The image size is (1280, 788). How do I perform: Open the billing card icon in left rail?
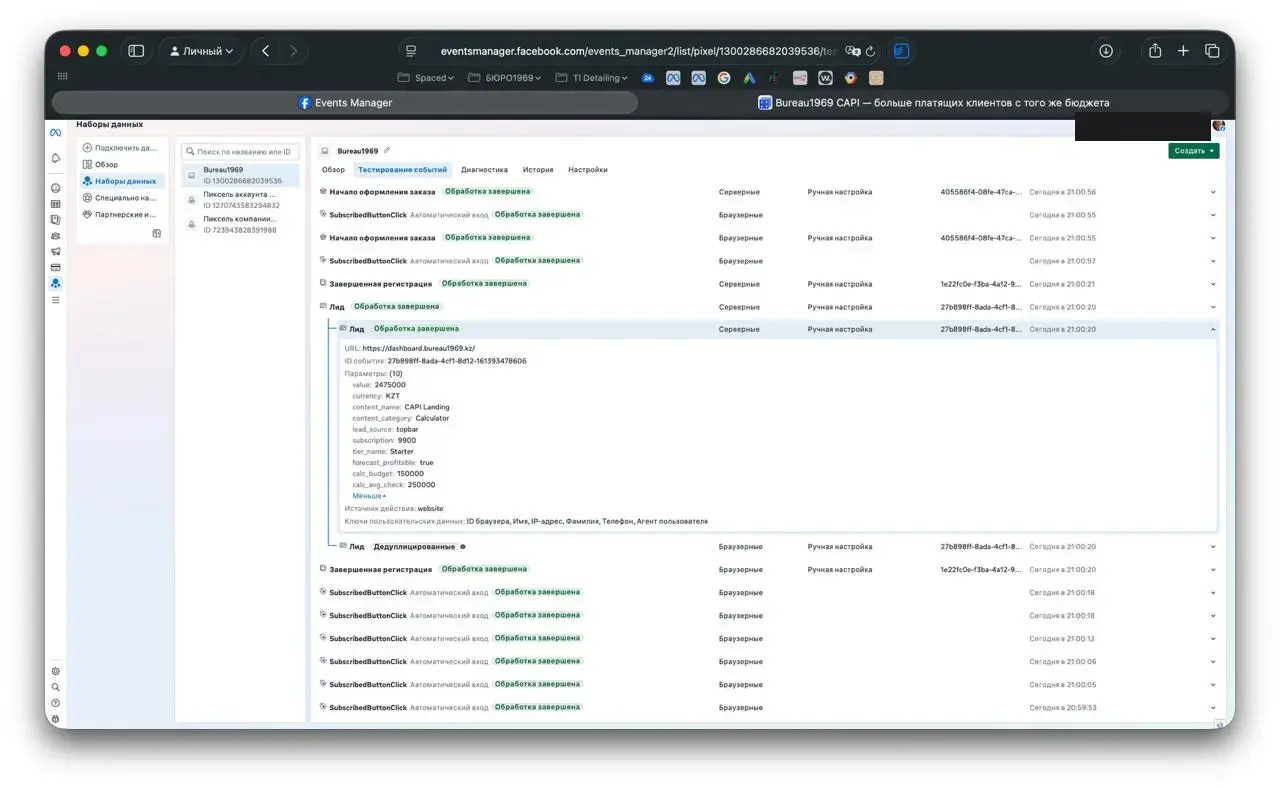pyautogui.click(x=55, y=267)
